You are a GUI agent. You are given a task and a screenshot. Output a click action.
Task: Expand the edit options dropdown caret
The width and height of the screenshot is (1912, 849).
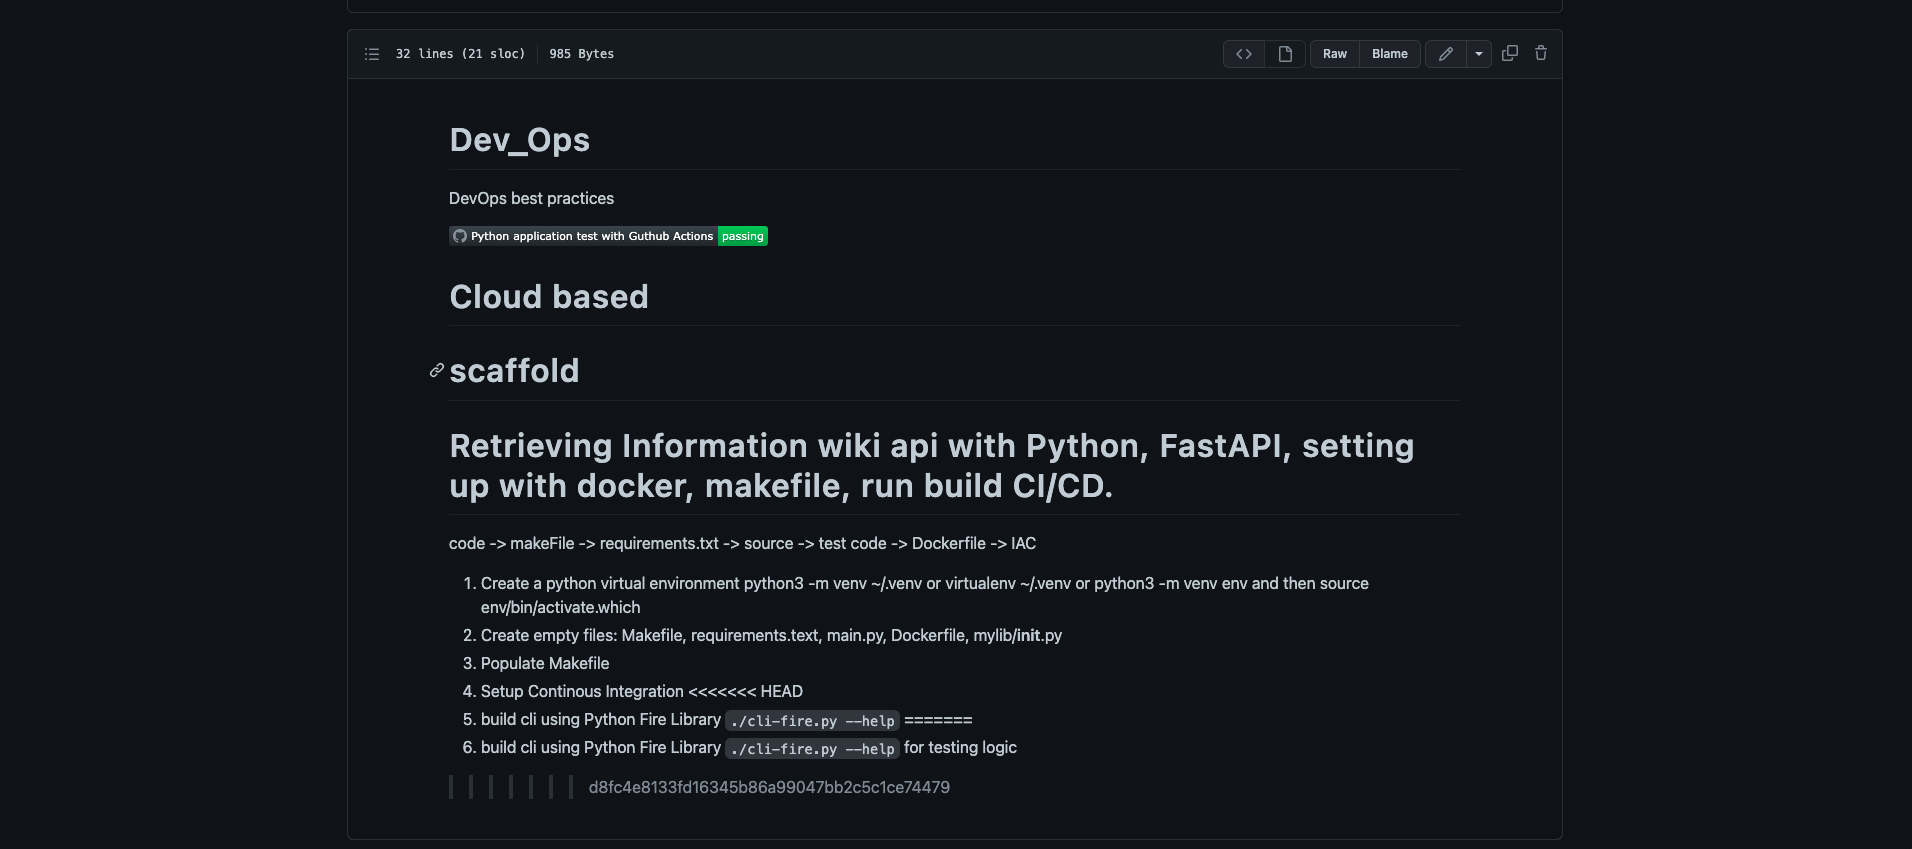click(1478, 54)
